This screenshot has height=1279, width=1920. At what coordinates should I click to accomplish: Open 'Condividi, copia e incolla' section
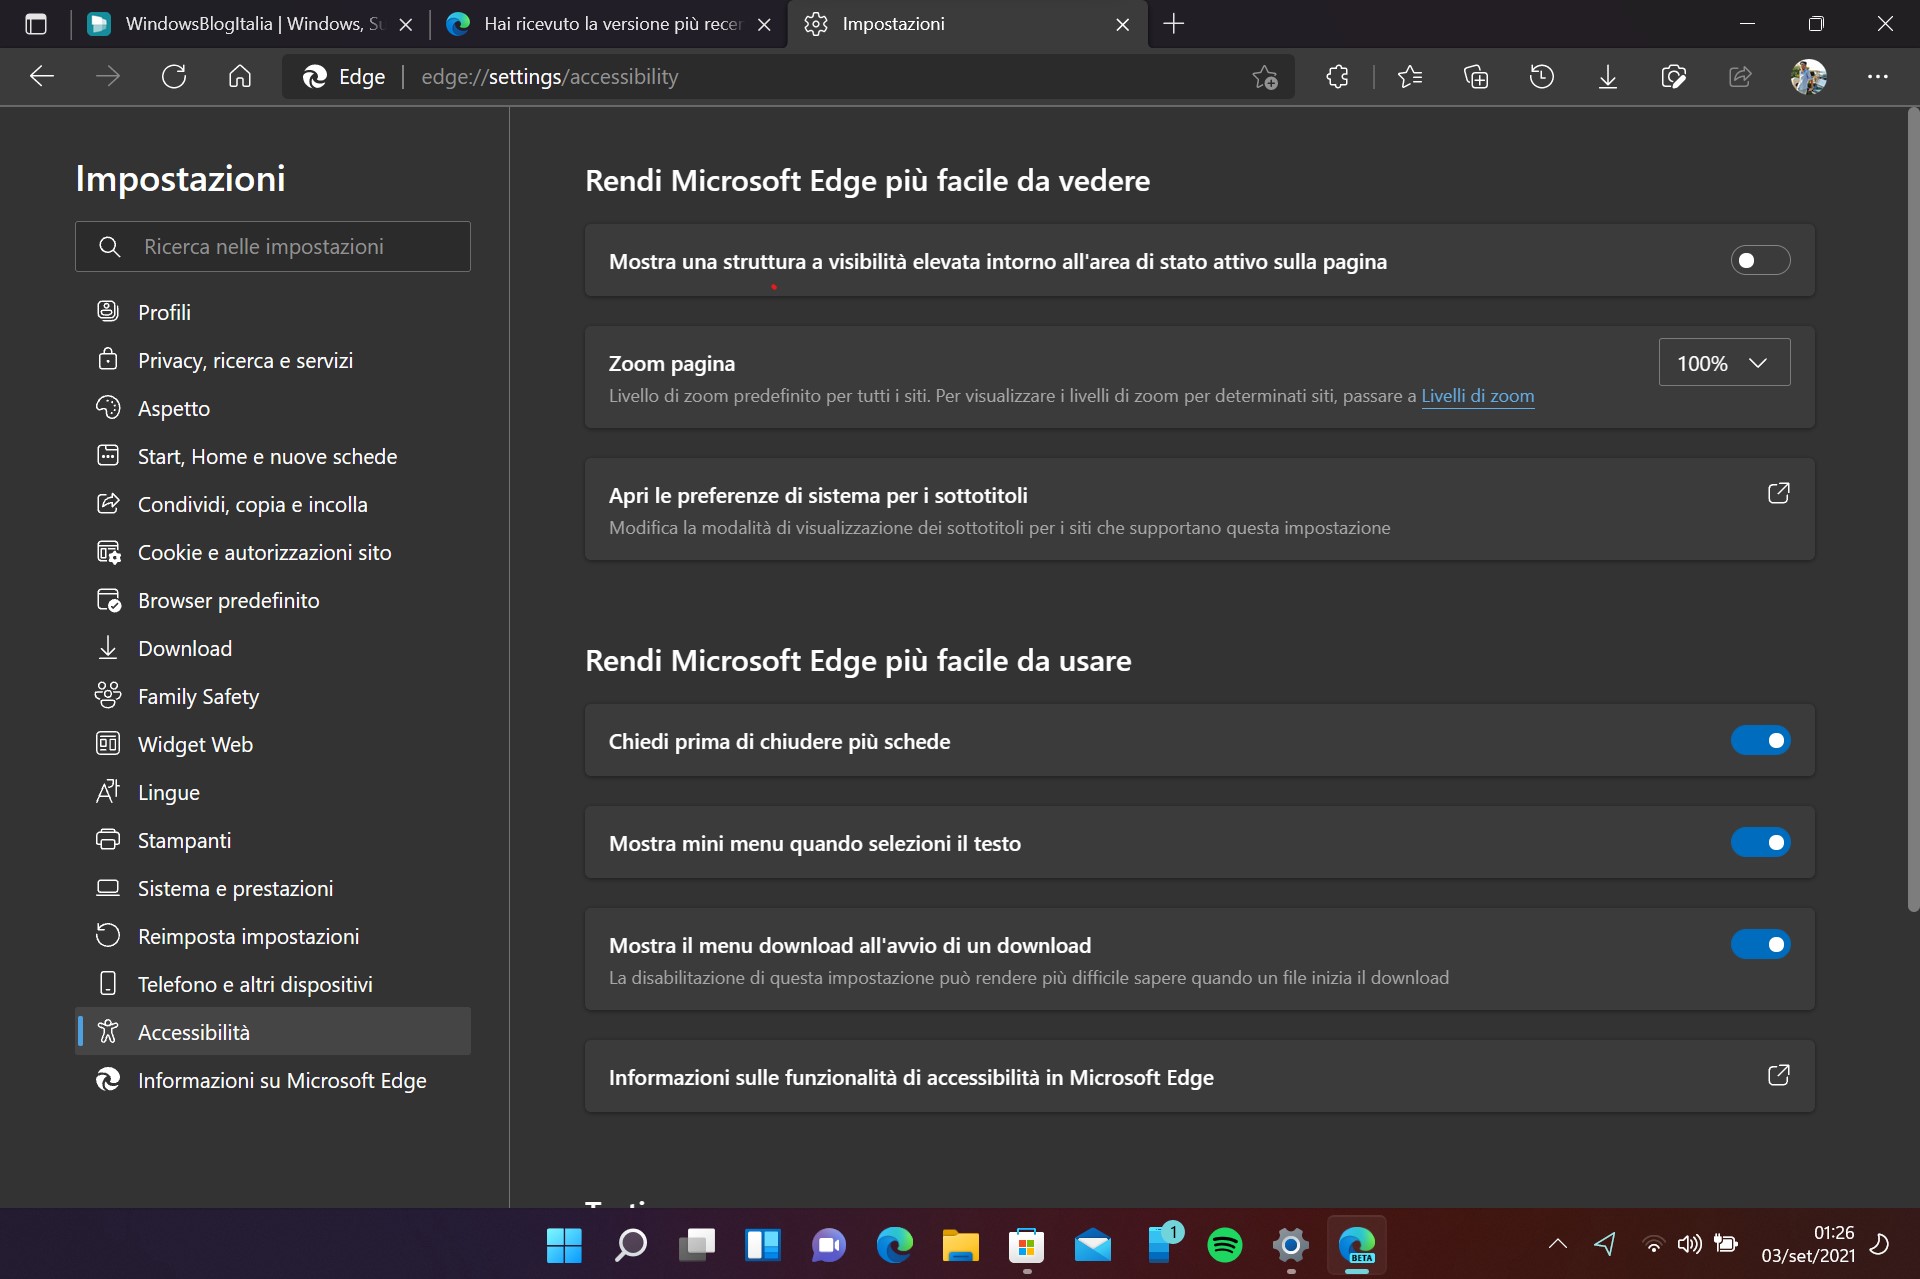tap(273, 504)
